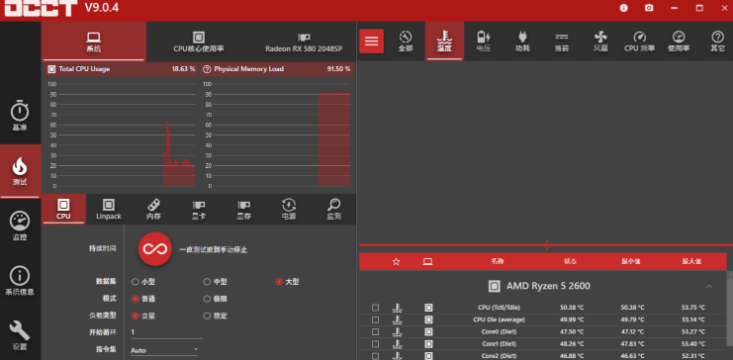The width and height of the screenshot is (733, 360).
Task: Open the 基准 benchmark stopwatch section
Action: click(x=20, y=115)
